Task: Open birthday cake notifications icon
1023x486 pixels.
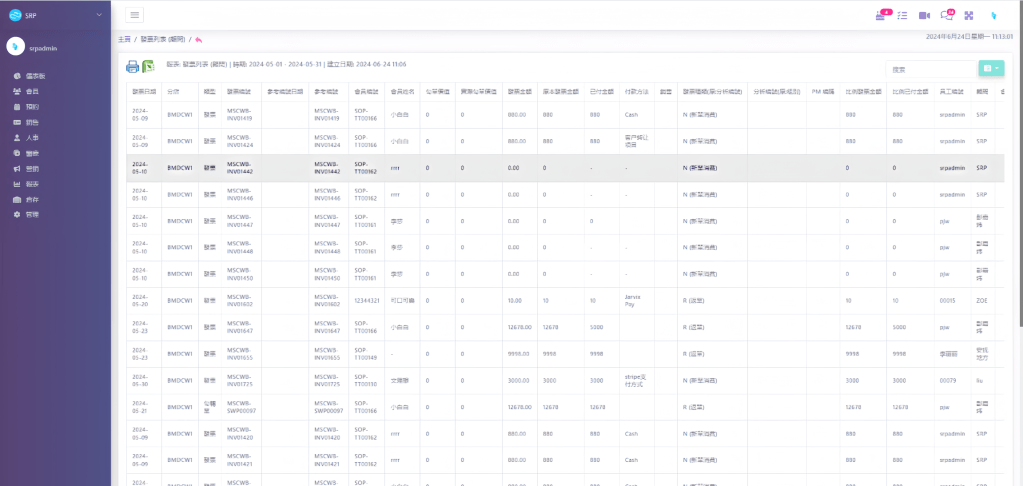Action: tap(880, 15)
